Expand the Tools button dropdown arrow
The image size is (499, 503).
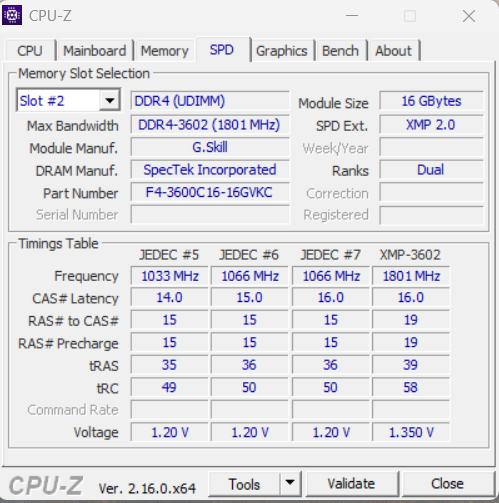[290, 483]
